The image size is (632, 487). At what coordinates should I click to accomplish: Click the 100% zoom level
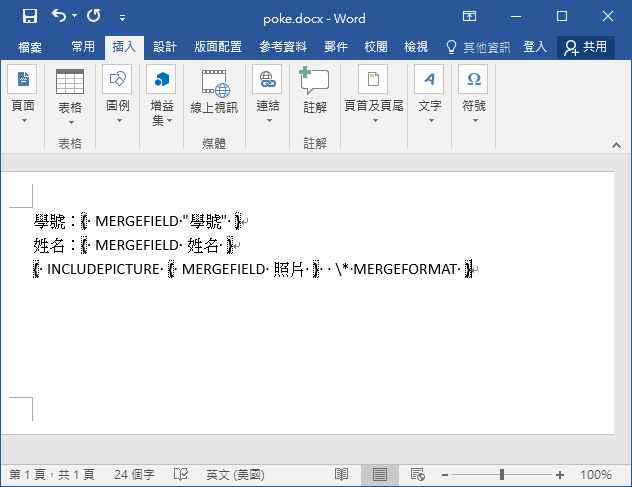[595, 475]
